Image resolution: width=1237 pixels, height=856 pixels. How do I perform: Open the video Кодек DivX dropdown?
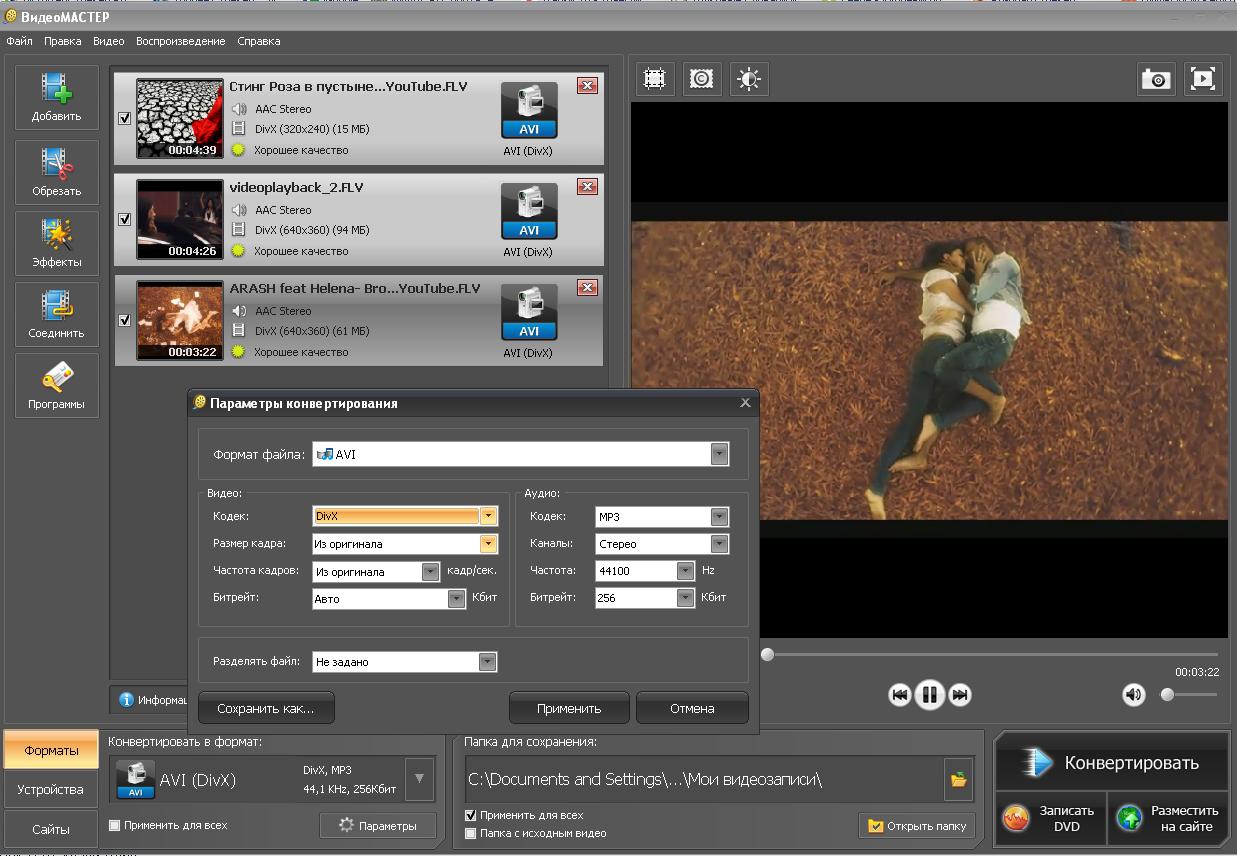(488, 516)
